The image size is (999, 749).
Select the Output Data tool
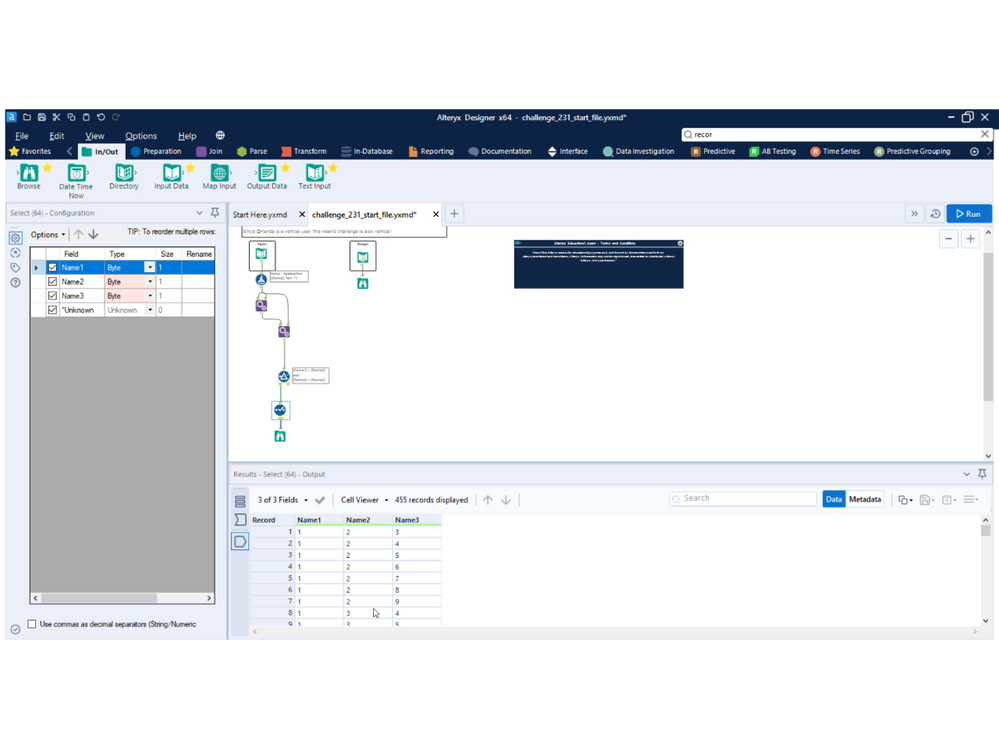[x=267, y=176]
